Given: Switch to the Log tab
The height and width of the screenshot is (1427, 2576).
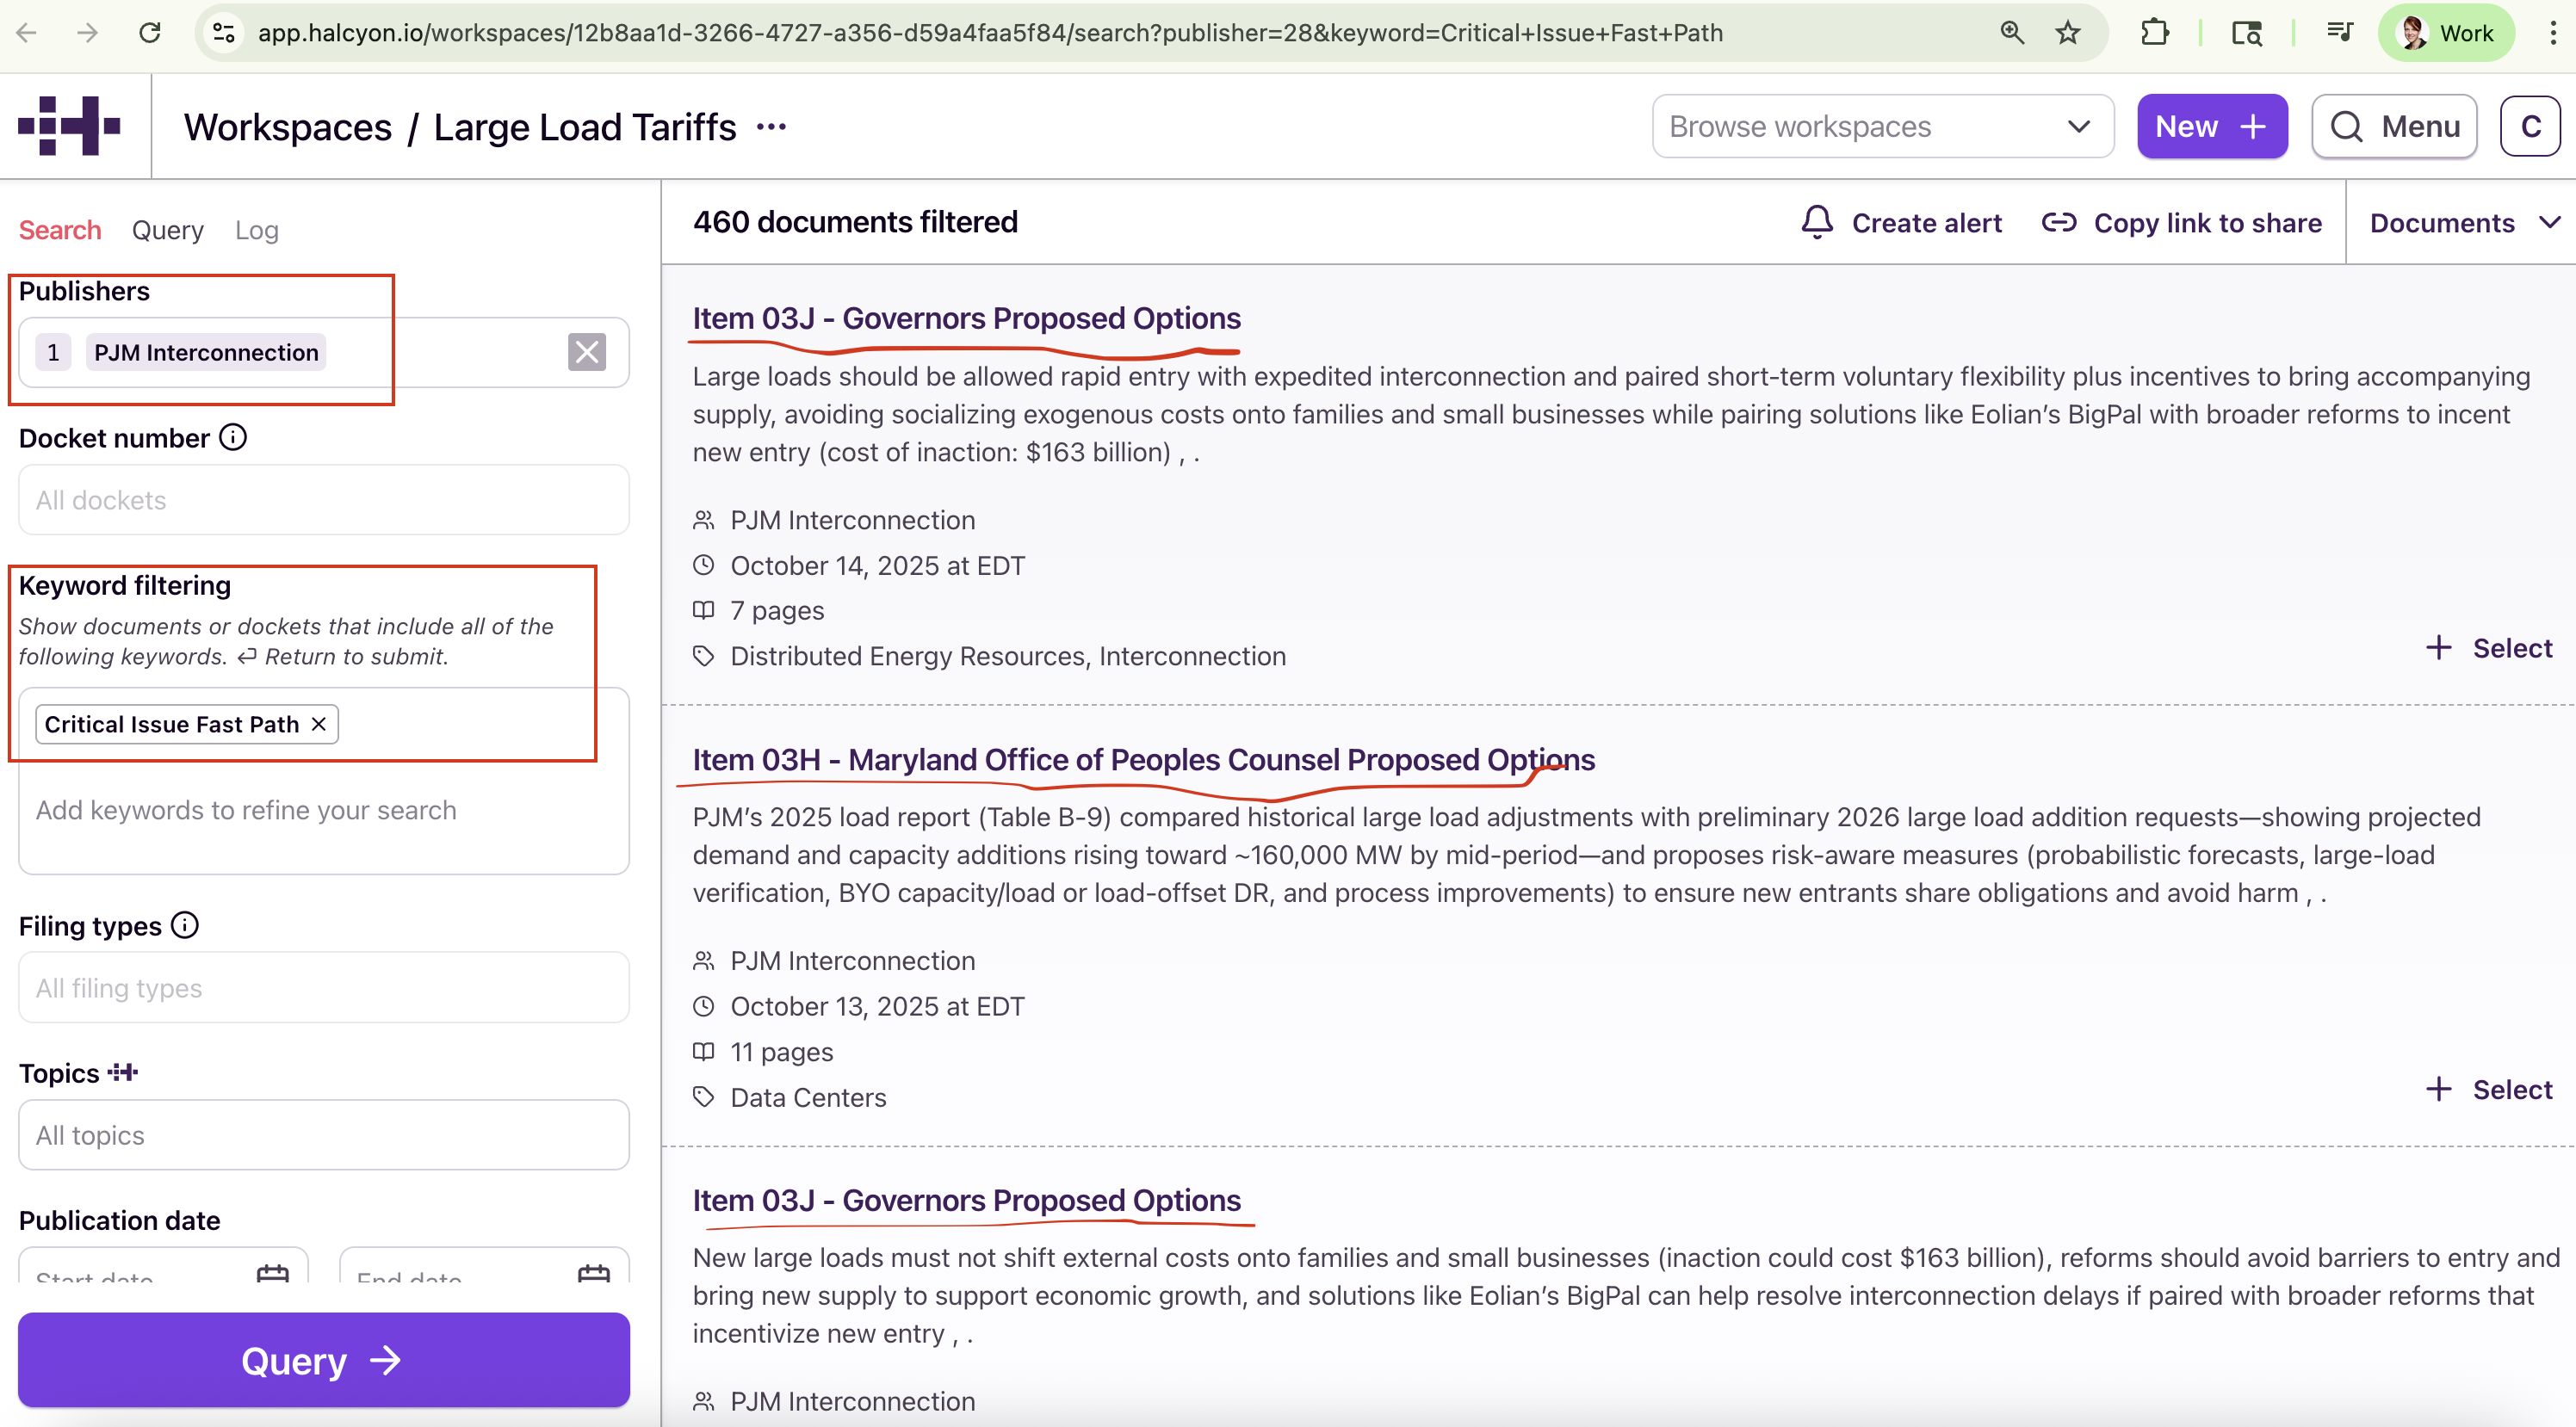Looking at the screenshot, I should pos(256,230).
